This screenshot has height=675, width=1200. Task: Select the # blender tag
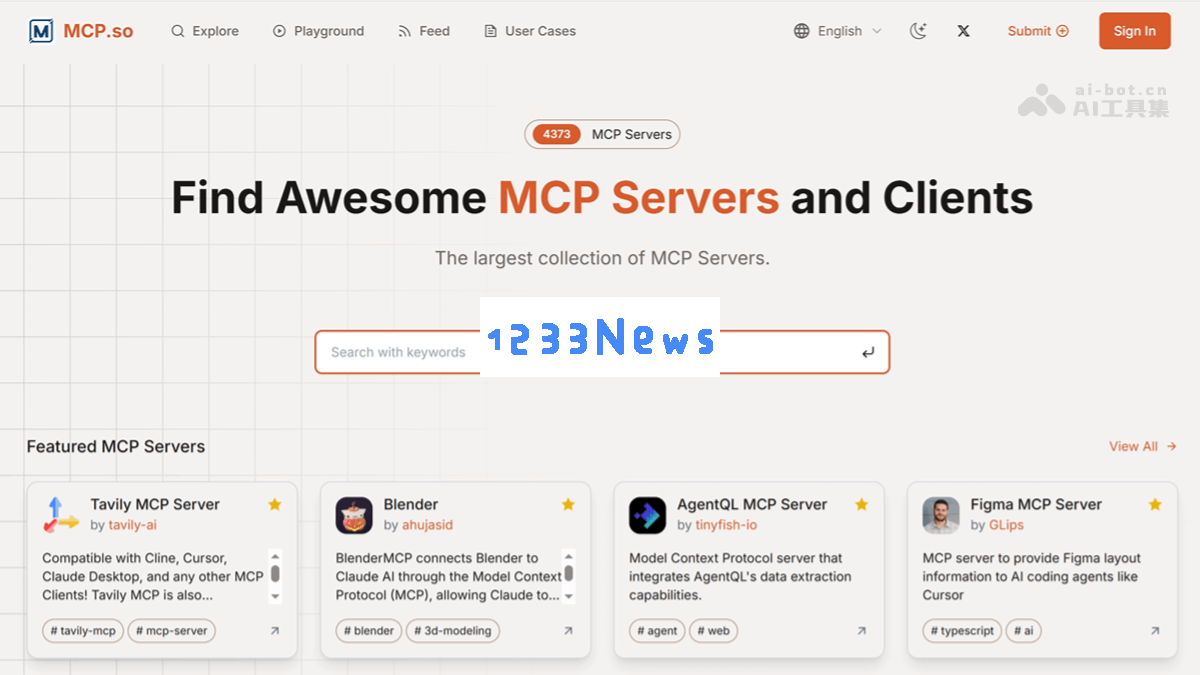[x=368, y=631]
